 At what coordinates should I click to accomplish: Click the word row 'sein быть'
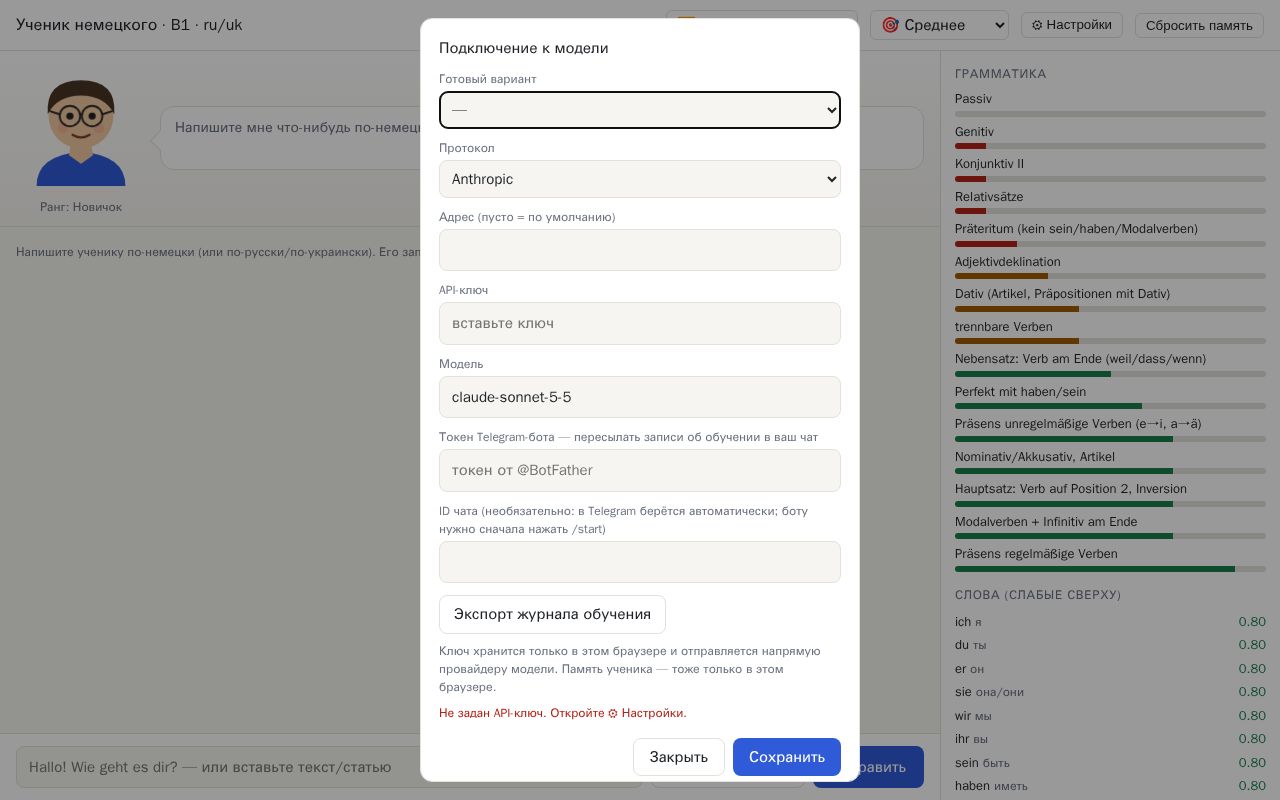1110,763
